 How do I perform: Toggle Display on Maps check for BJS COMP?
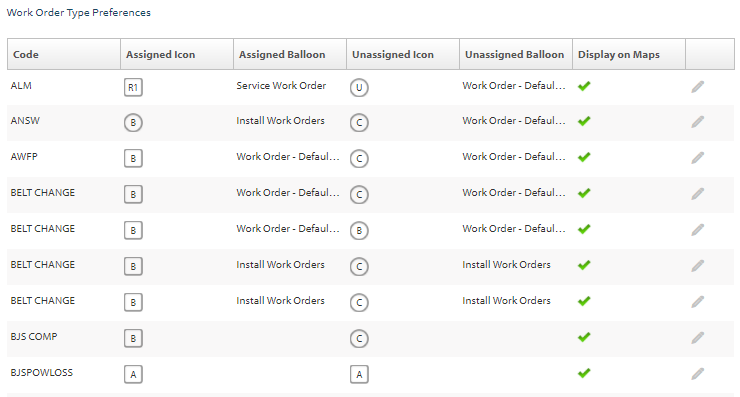[584, 337]
